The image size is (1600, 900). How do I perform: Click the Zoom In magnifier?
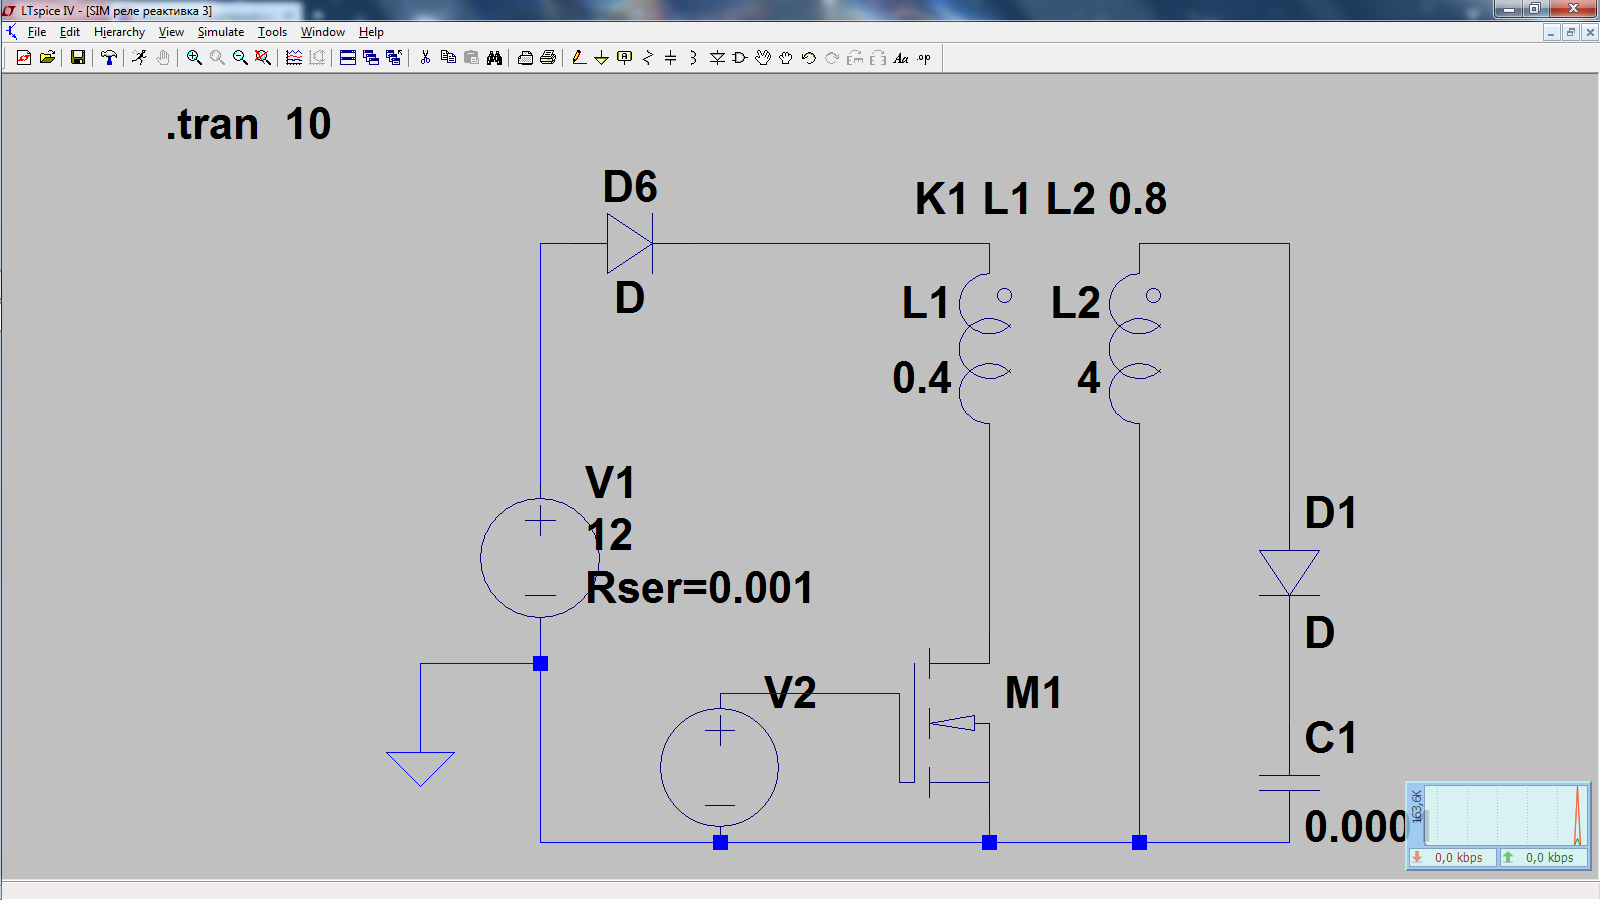194,58
